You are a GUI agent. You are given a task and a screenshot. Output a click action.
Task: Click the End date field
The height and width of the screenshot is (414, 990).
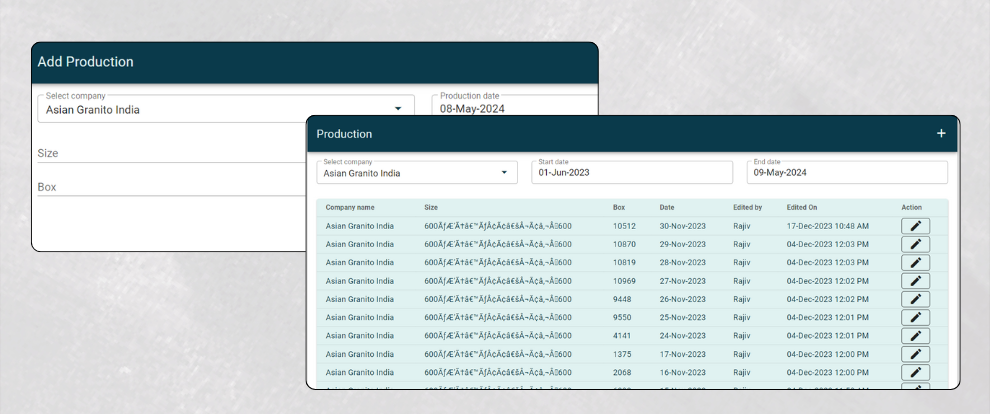tap(846, 172)
